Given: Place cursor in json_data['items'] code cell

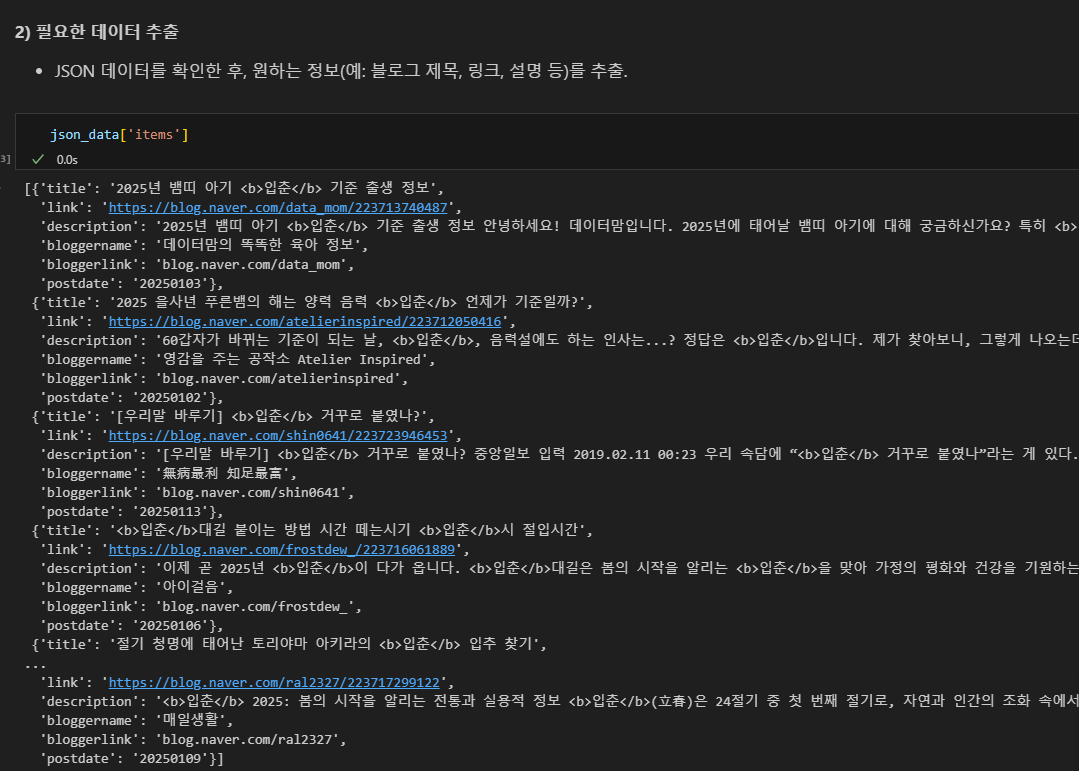Looking at the screenshot, I should click(x=547, y=134).
